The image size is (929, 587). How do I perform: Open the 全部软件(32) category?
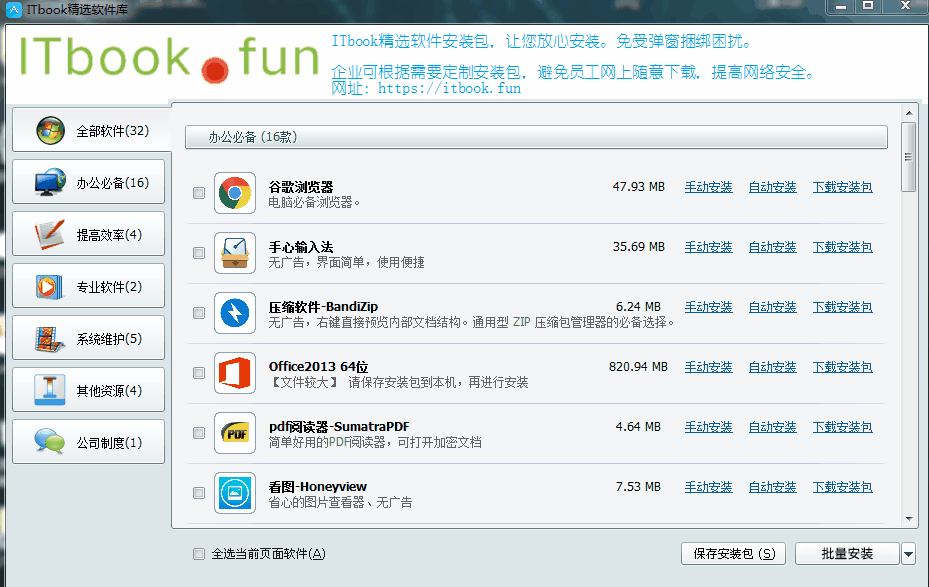pyautogui.click(x=89, y=130)
